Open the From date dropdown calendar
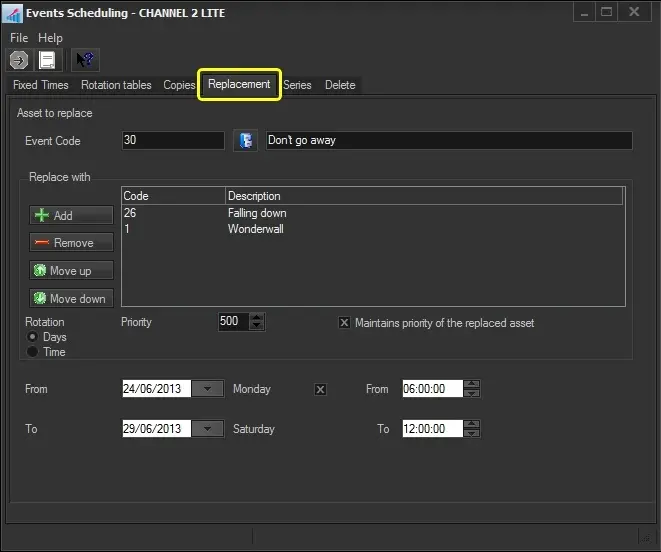 click(x=207, y=389)
